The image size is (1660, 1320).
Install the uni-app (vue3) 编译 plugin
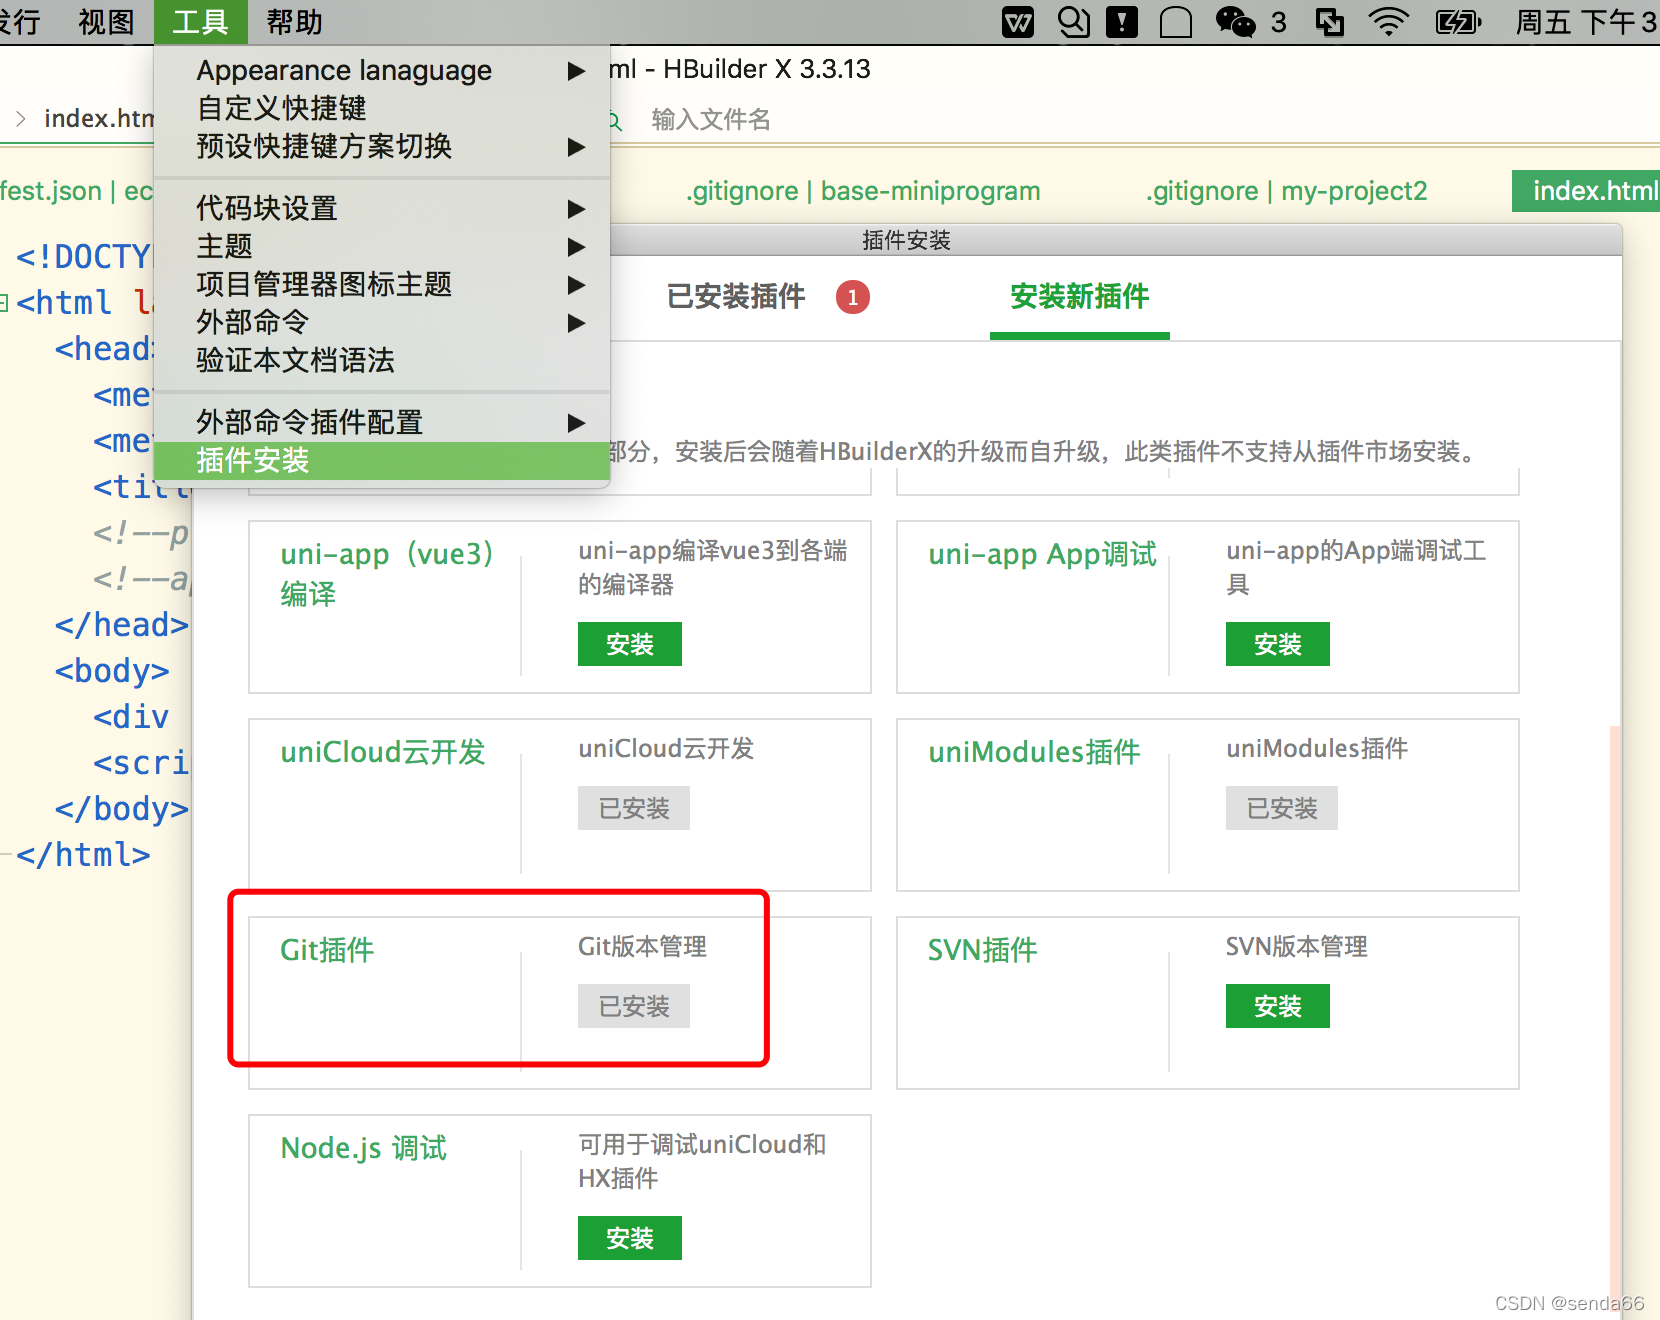[x=630, y=644]
